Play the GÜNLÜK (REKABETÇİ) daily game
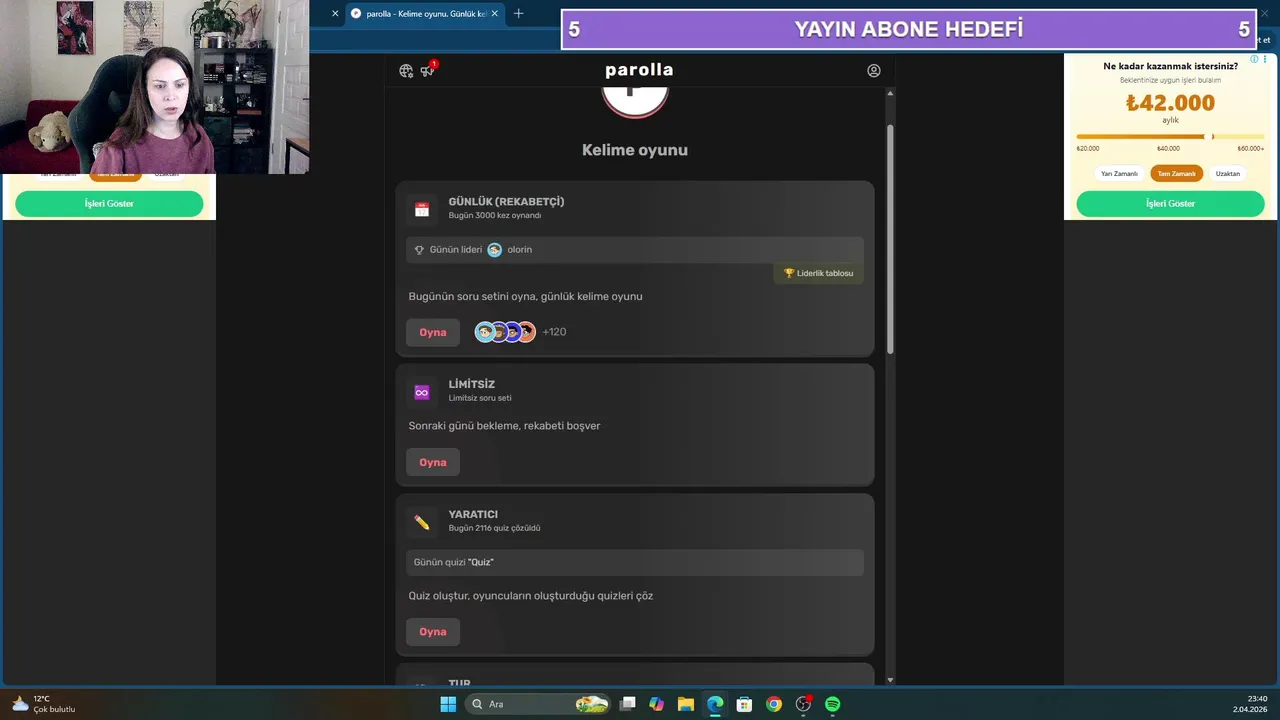Viewport: 1280px width, 720px height. pos(433,332)
